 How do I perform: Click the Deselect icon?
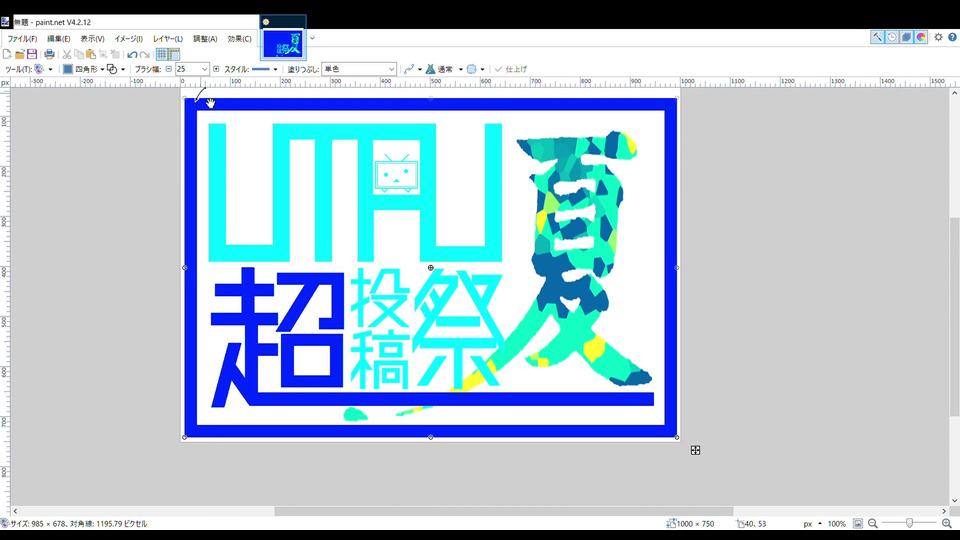114,54
